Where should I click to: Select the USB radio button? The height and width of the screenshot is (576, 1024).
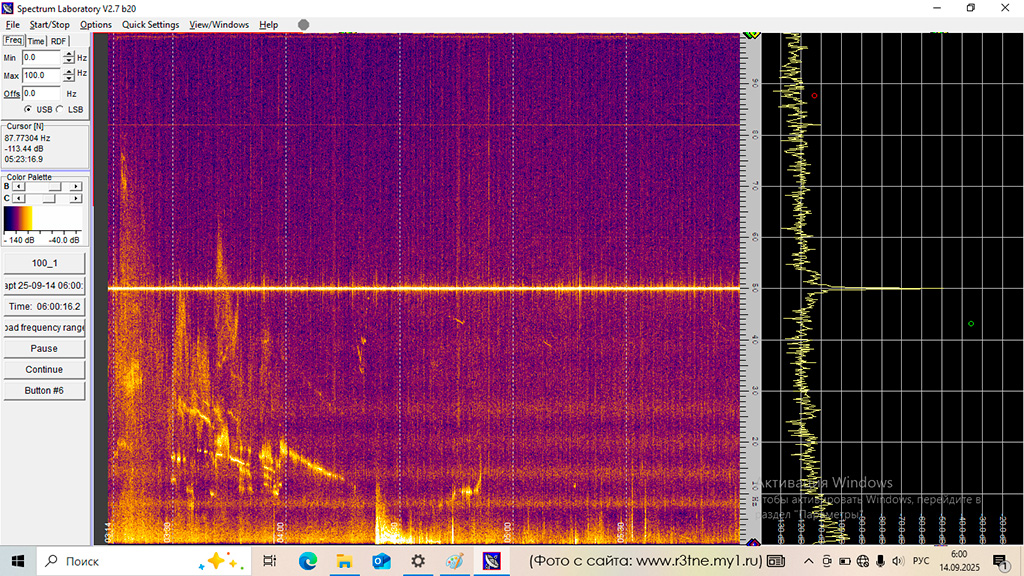pos(28,109)
